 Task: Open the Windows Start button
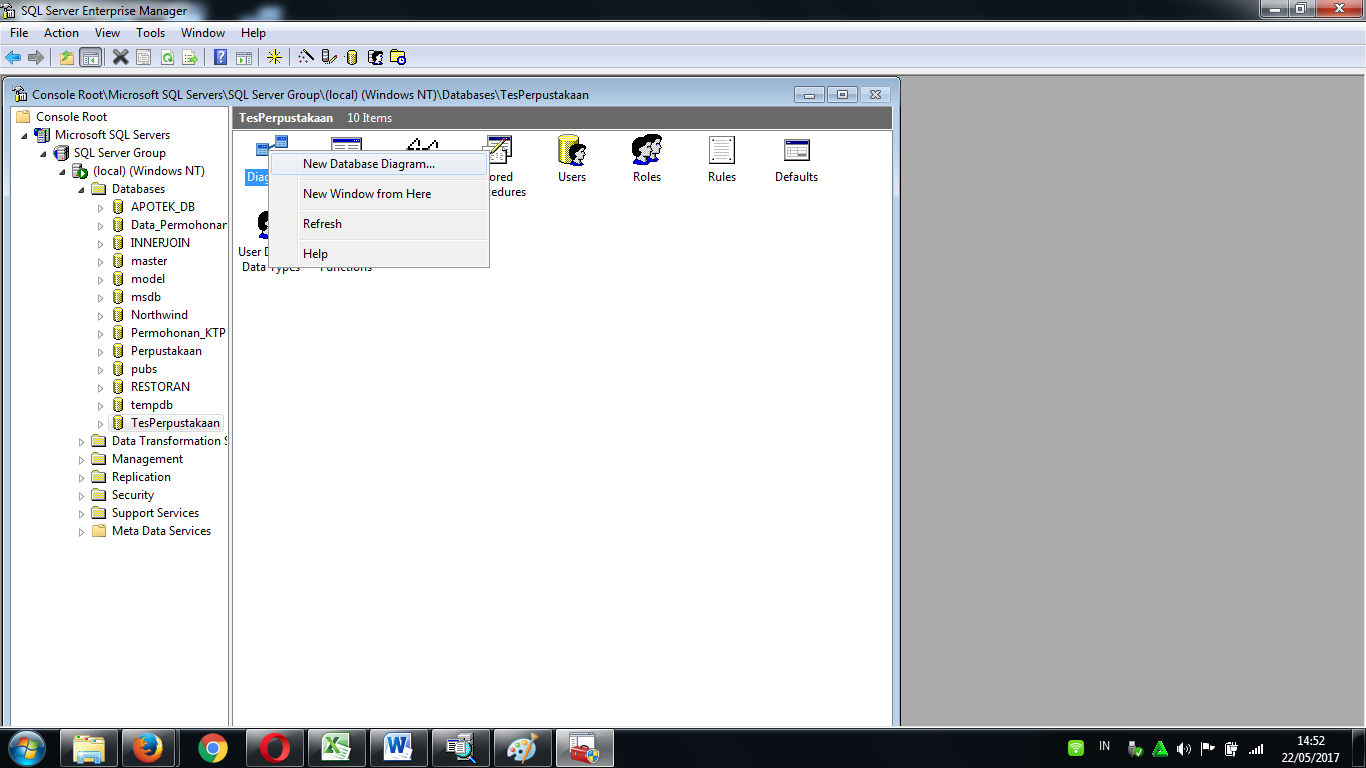pos(26,748)
